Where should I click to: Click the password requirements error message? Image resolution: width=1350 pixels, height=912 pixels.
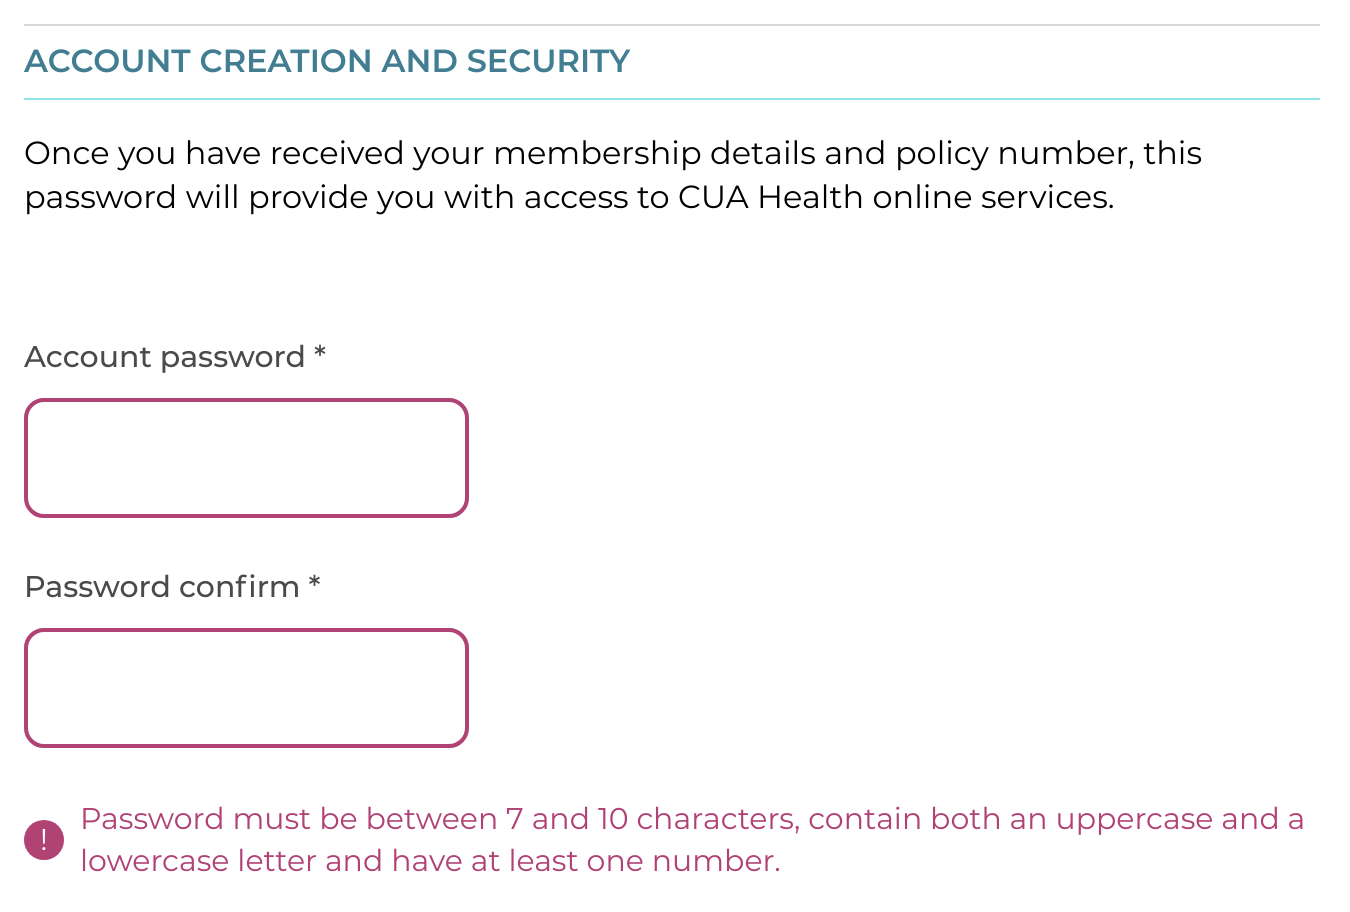click(692, 840)
